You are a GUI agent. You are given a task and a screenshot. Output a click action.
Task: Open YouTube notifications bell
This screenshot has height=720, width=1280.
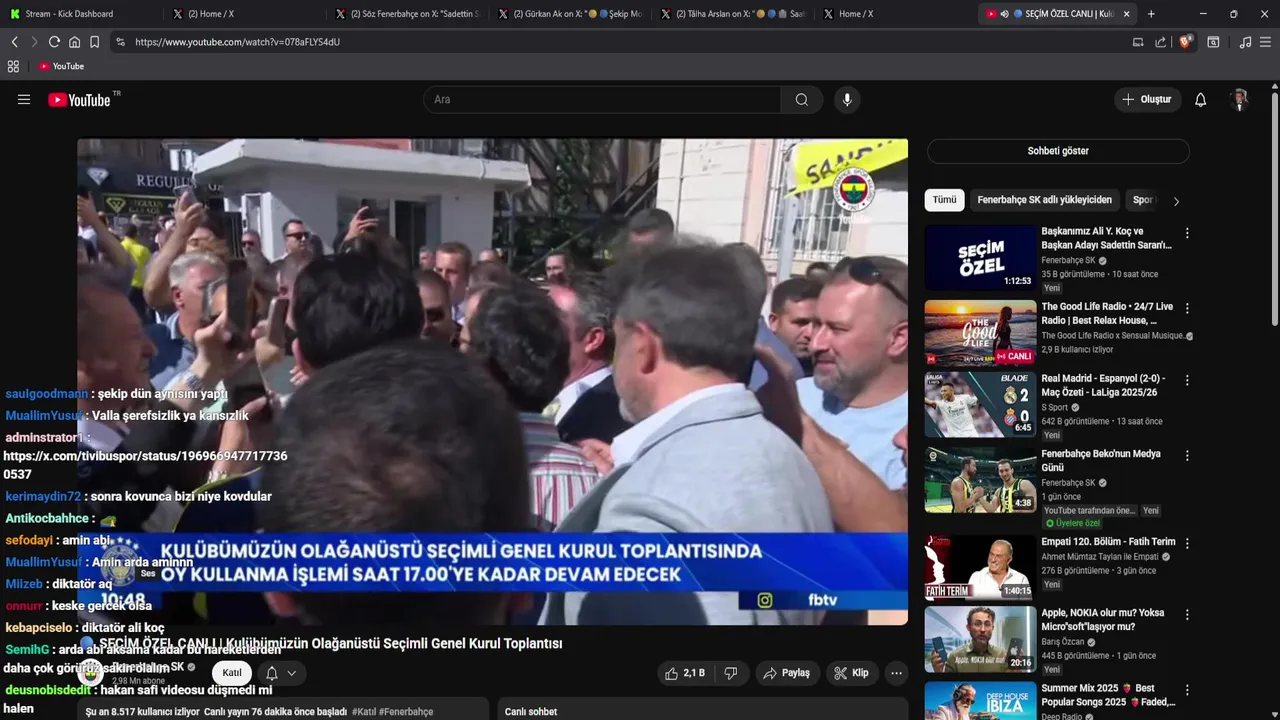tap(1201, 100)
